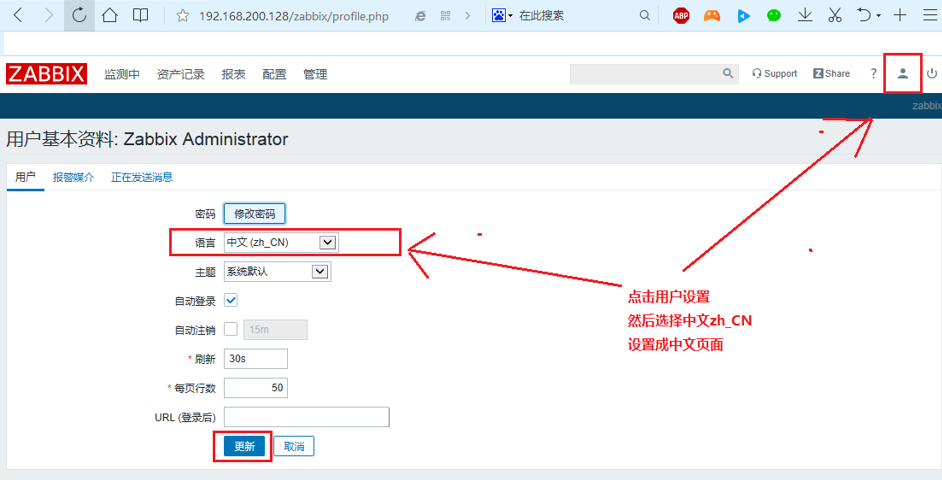Image resolution: width=942 pixels, height=480 pixels.
Task: Click the browser forward arrow
Action: point(49,15)
